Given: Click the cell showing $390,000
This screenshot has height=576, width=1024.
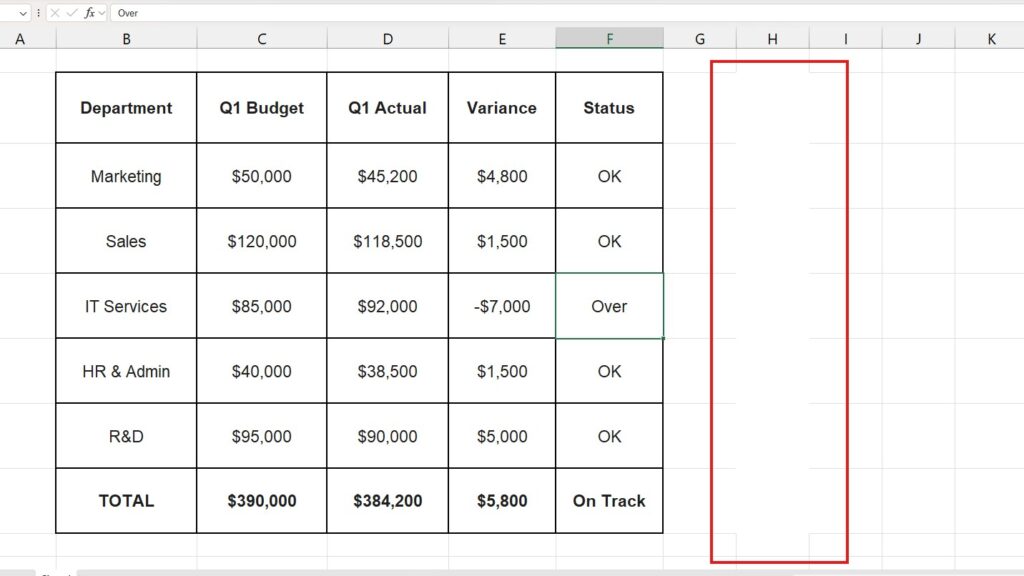Looking at the screenshot, I should click(x=261, y=501).
